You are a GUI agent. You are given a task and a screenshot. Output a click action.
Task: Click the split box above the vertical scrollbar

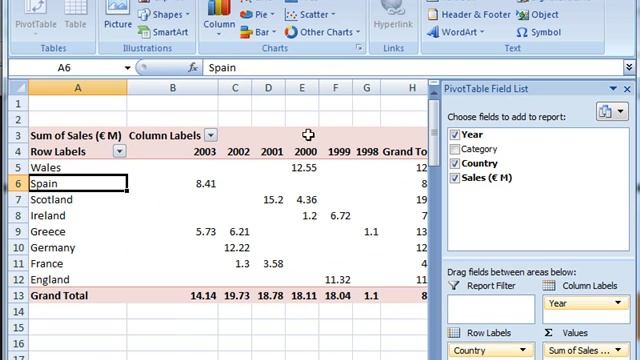coord(434,83)
